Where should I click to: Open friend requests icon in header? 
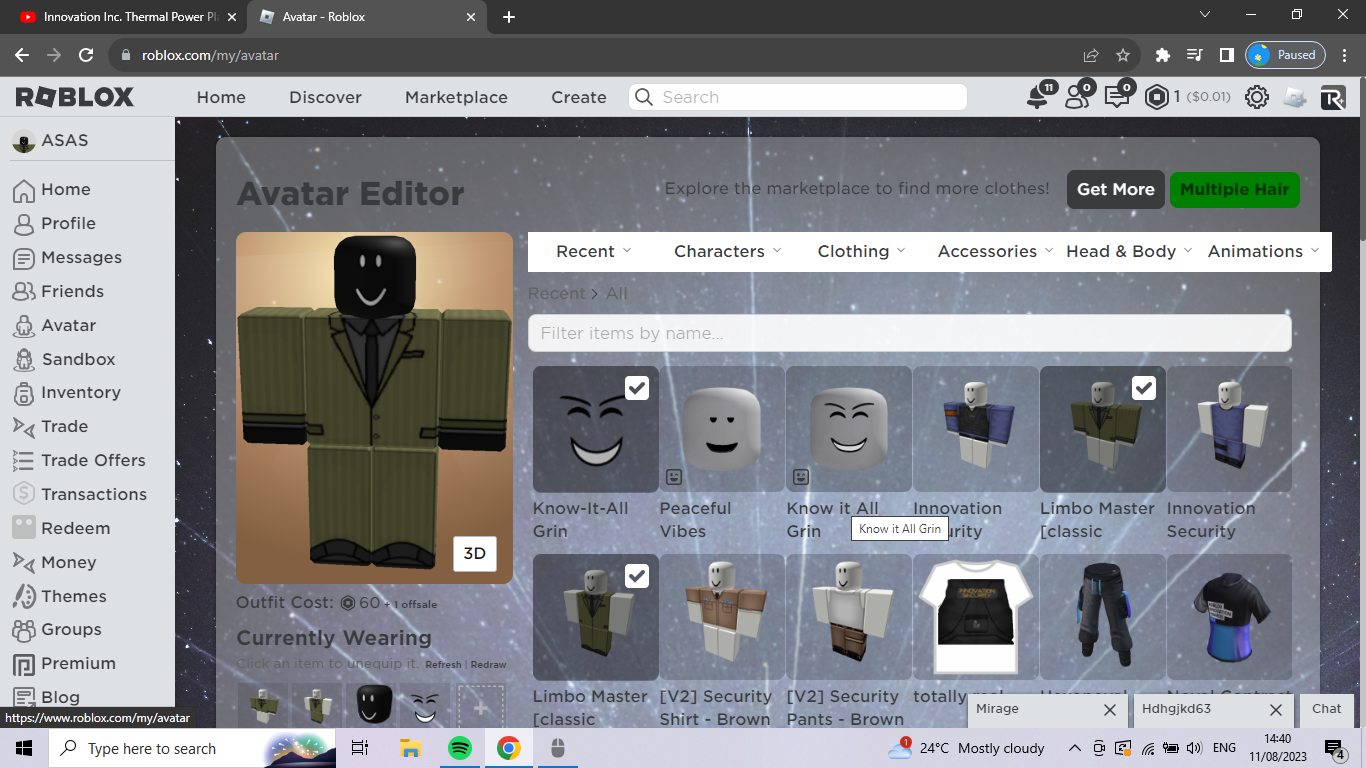[x=1077, y=97]
